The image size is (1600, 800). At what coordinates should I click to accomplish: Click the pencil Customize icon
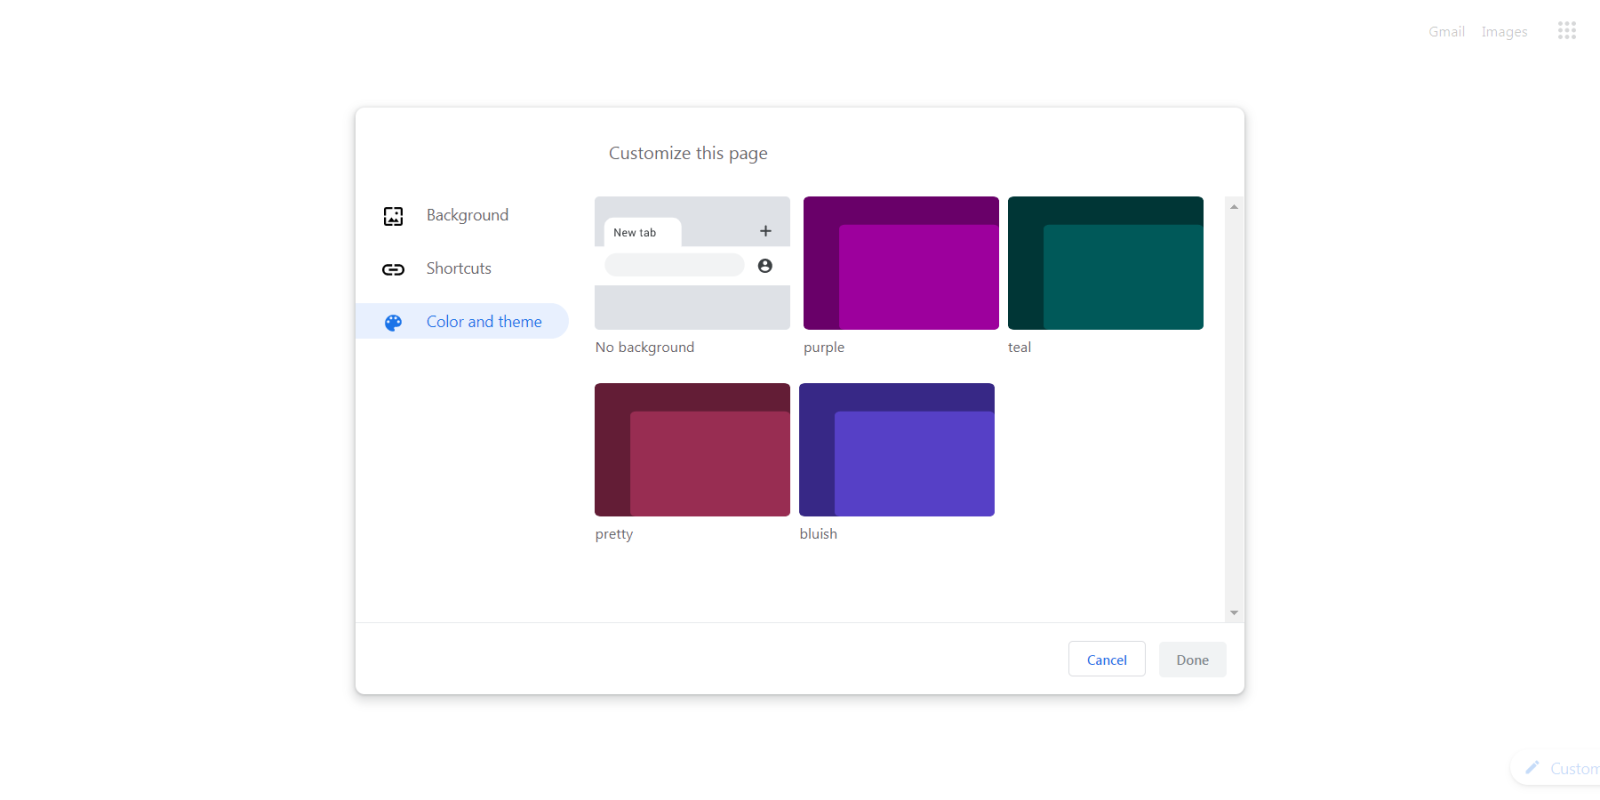pos(1532,768)
